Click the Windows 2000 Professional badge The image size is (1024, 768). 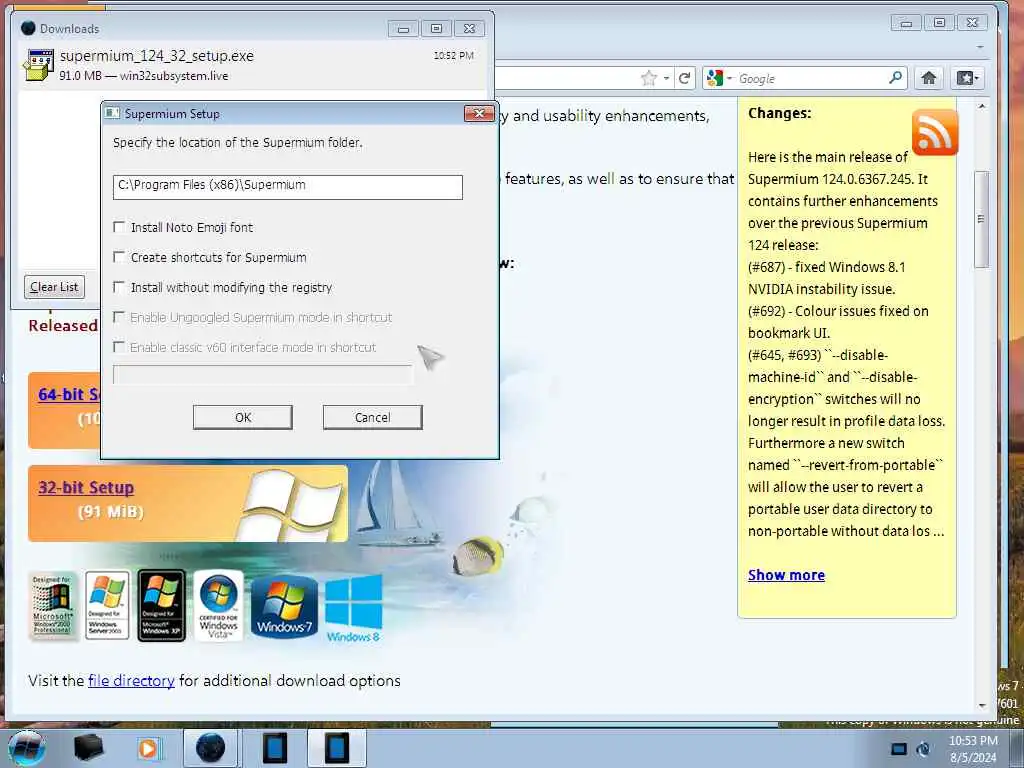(54, 606)
